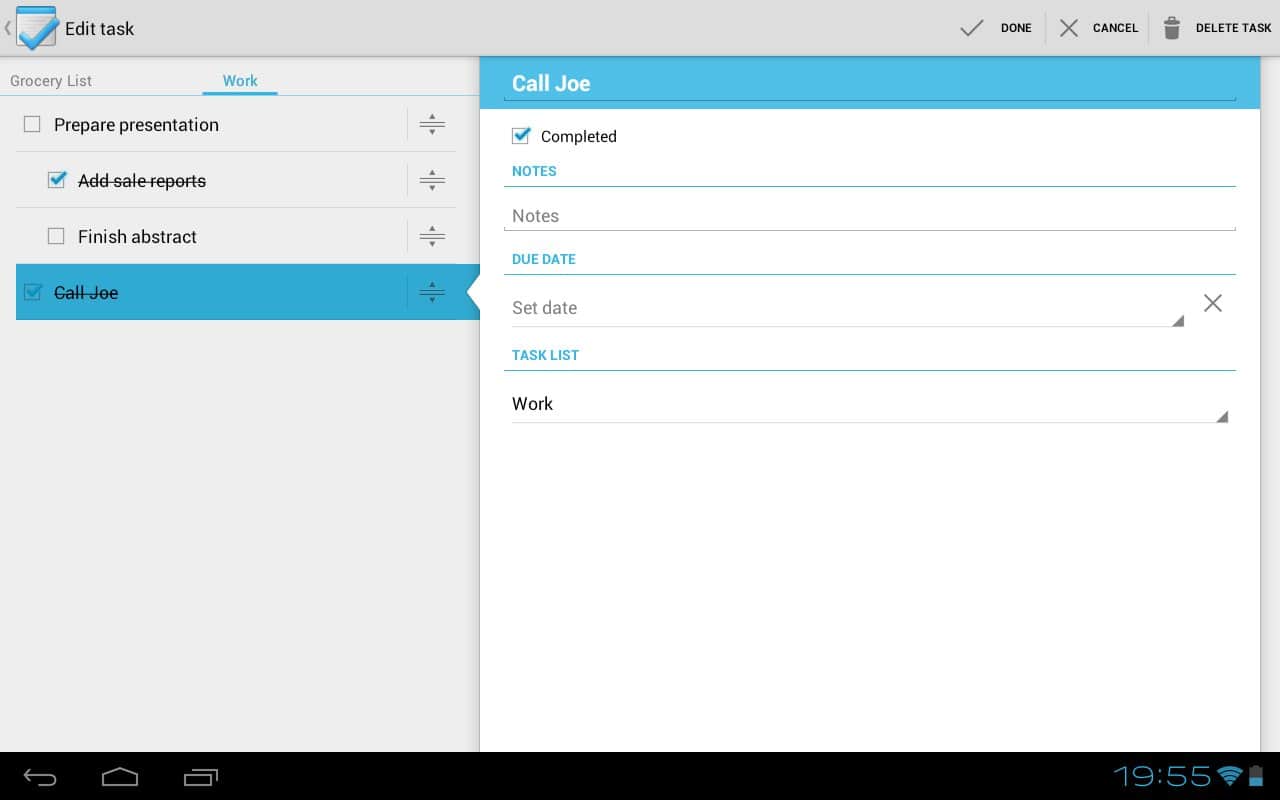
Task: Select the Work tab
Action: [x=240, y=81]
